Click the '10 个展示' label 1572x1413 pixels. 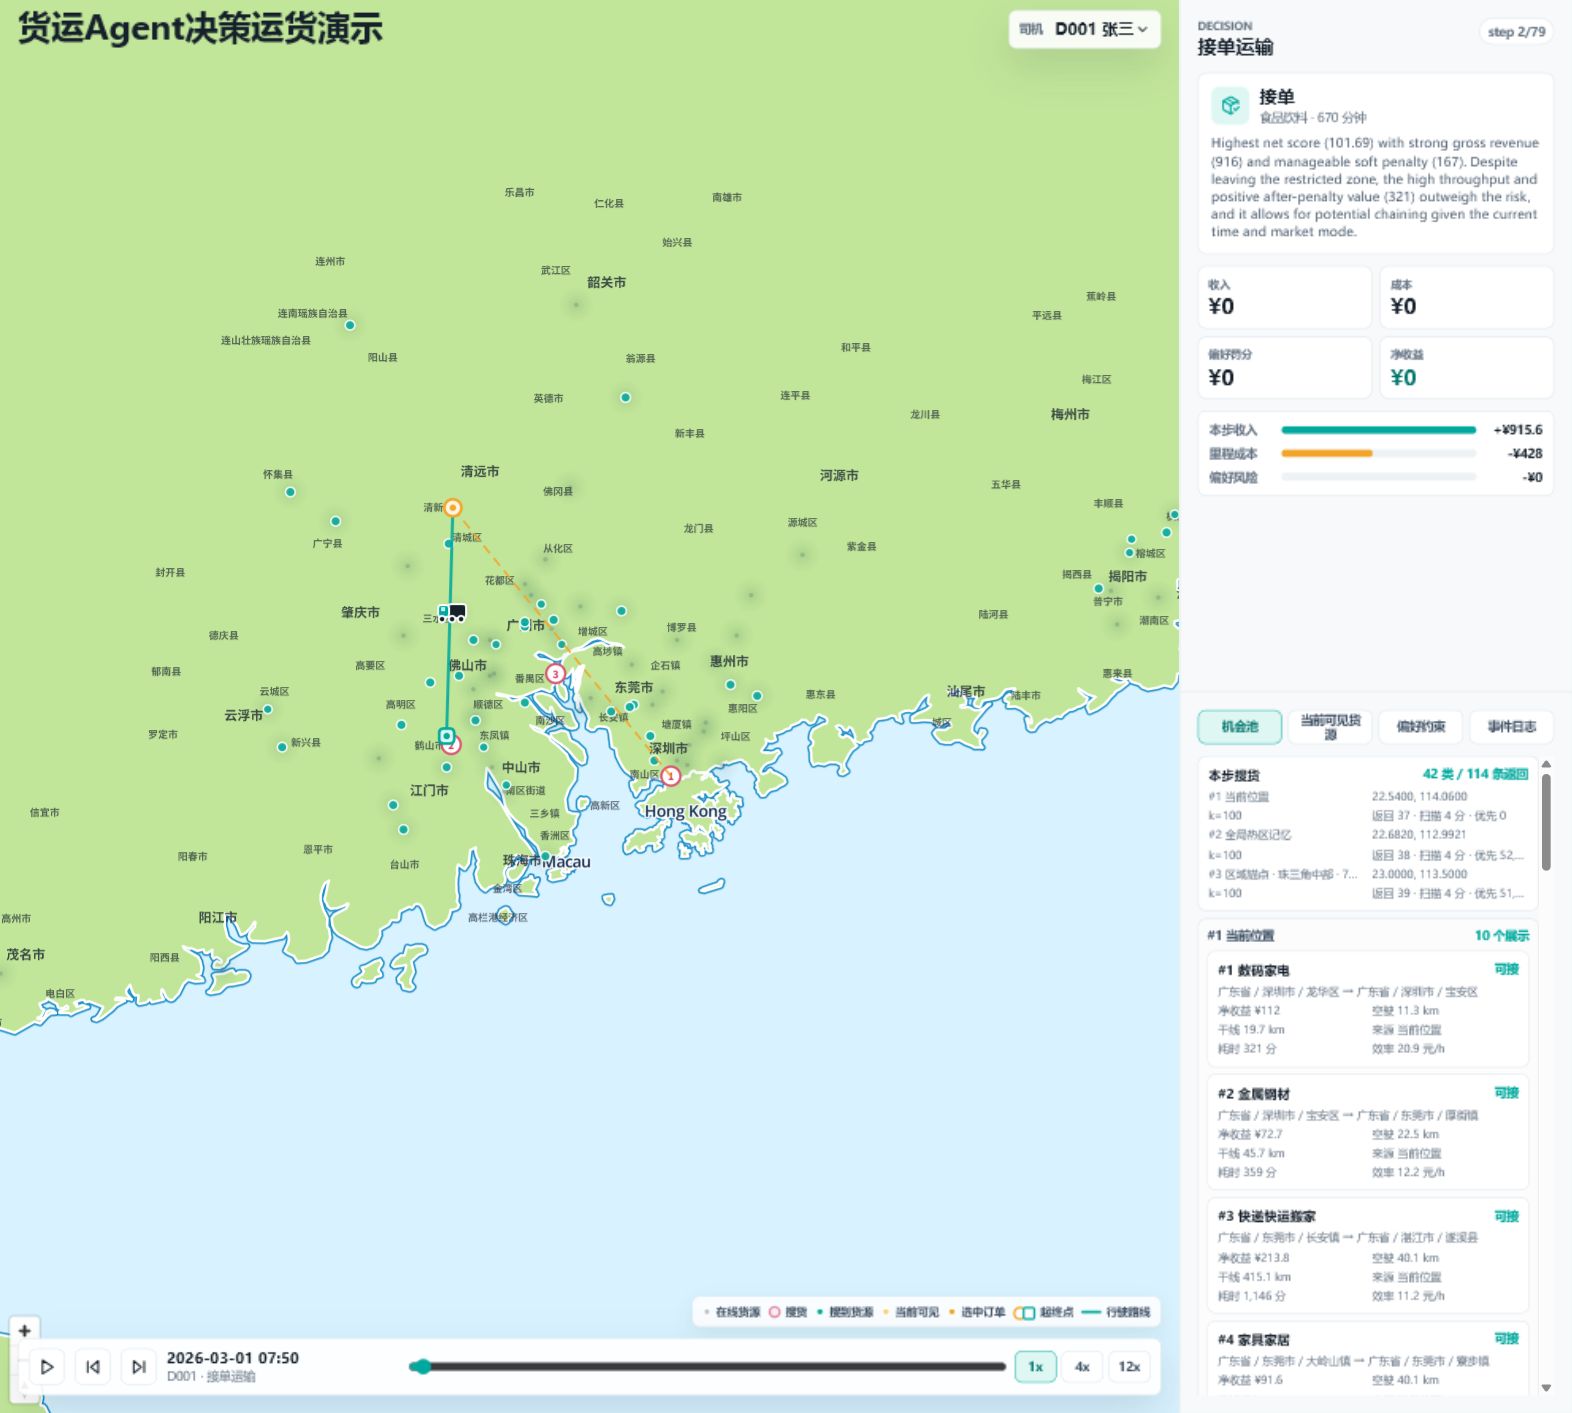pyautogui.click(x=1502, y=936)
